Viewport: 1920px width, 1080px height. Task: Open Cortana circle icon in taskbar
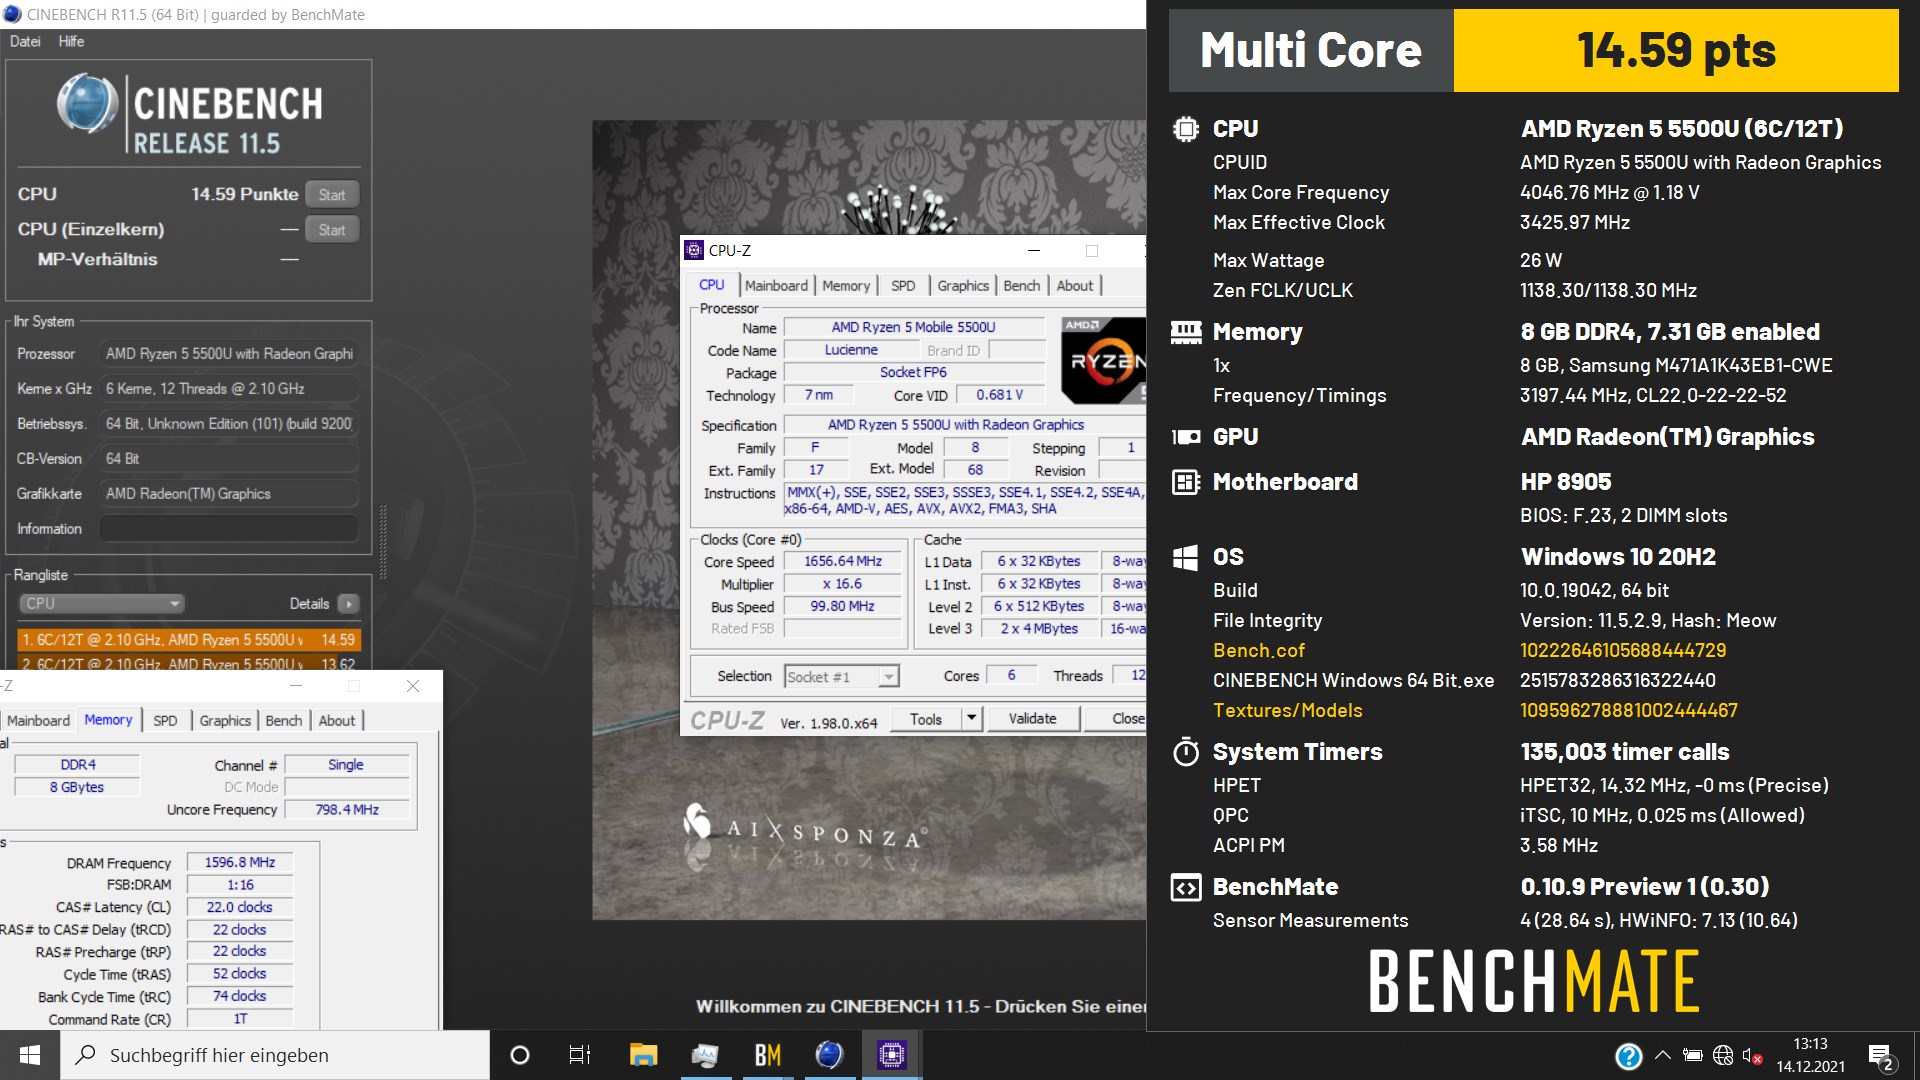[x=520, y=1055]
